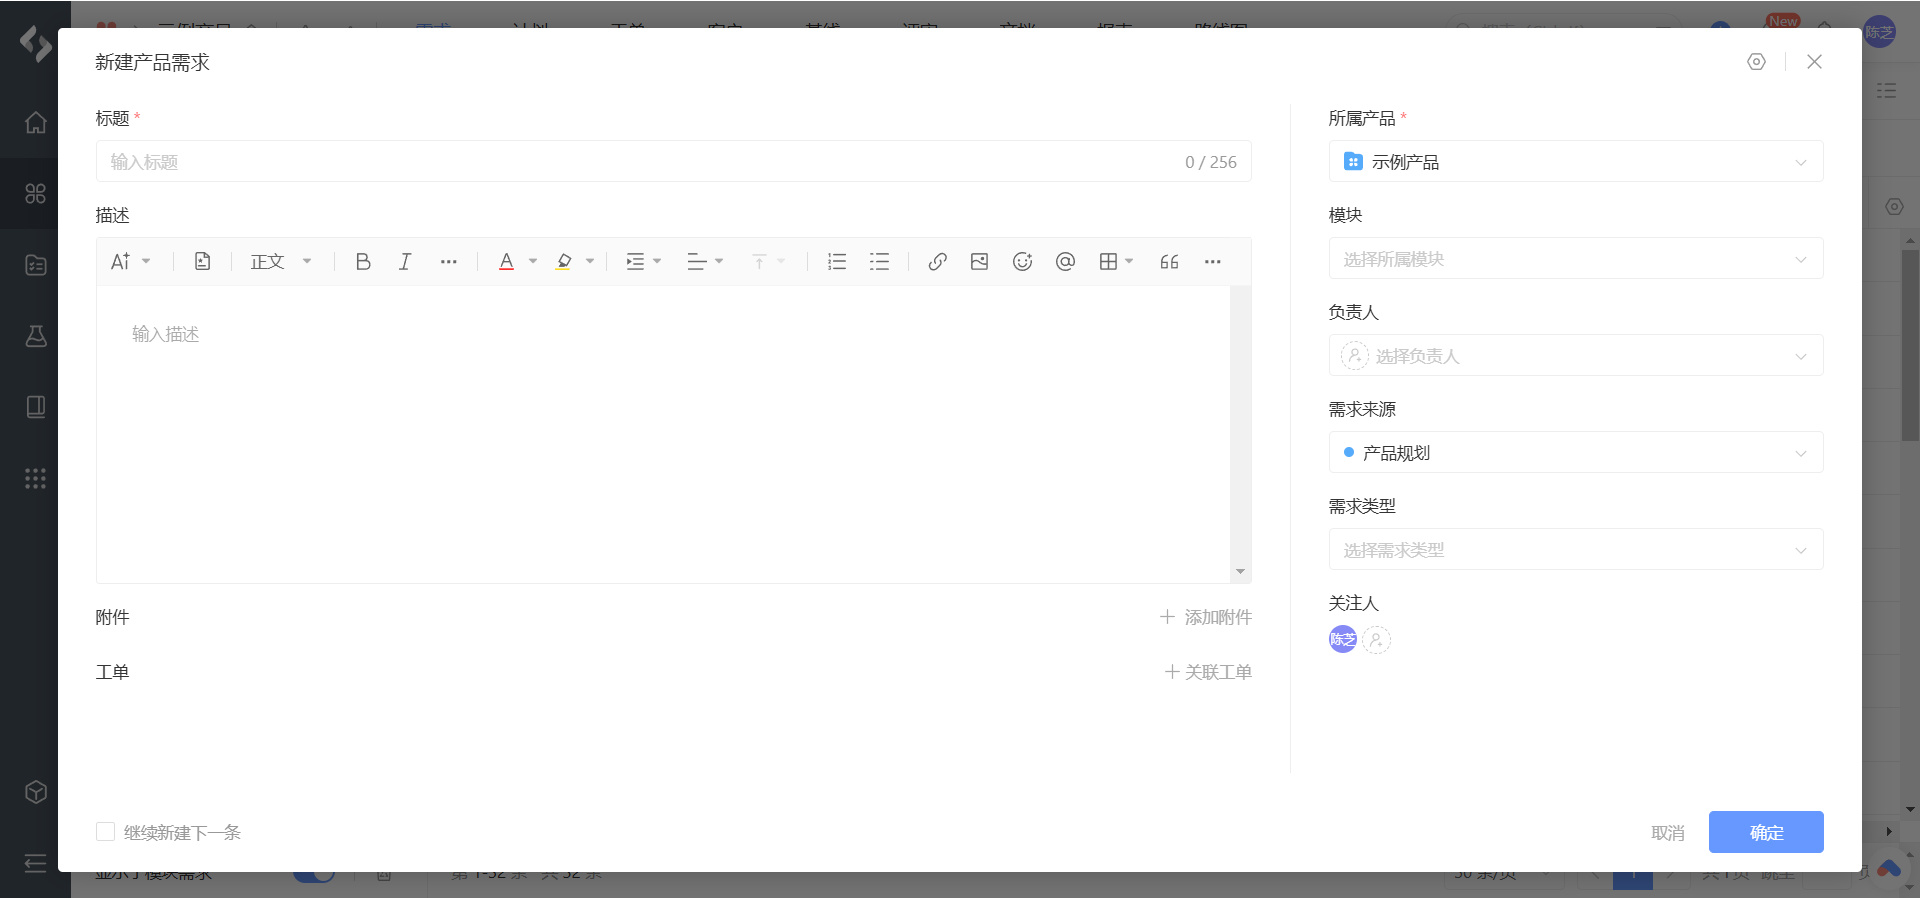
Task: Open the 选择负责人 dropdown
Action: point(1576,356)
